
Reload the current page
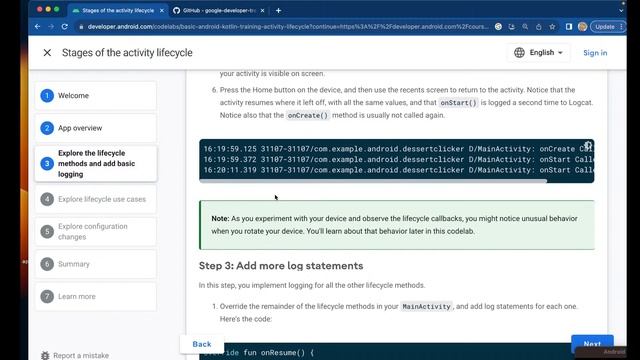64,27
